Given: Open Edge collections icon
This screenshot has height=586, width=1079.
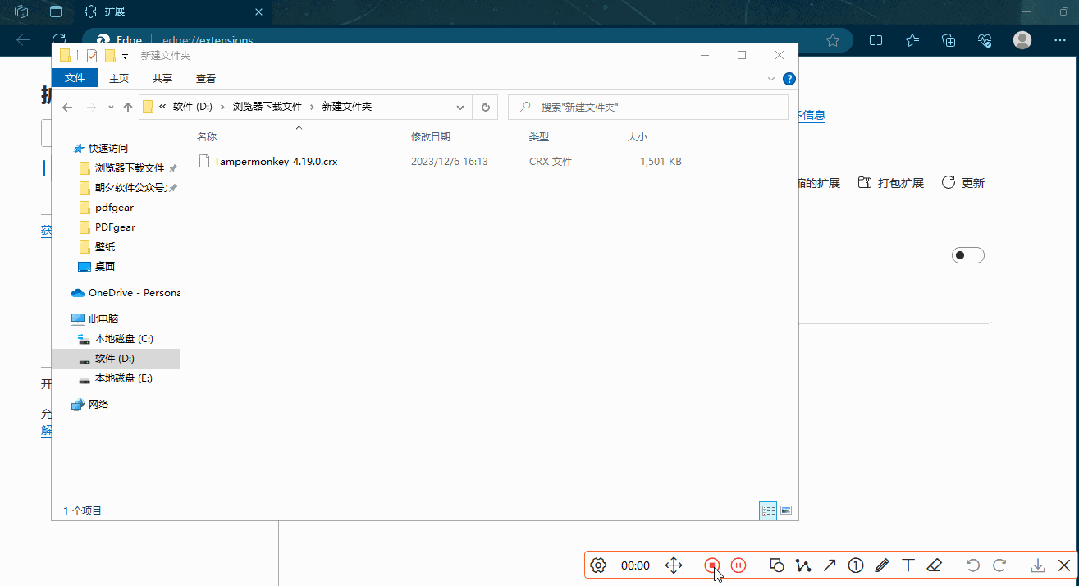Looking at the screenshot, I should (x=949, y=41).
